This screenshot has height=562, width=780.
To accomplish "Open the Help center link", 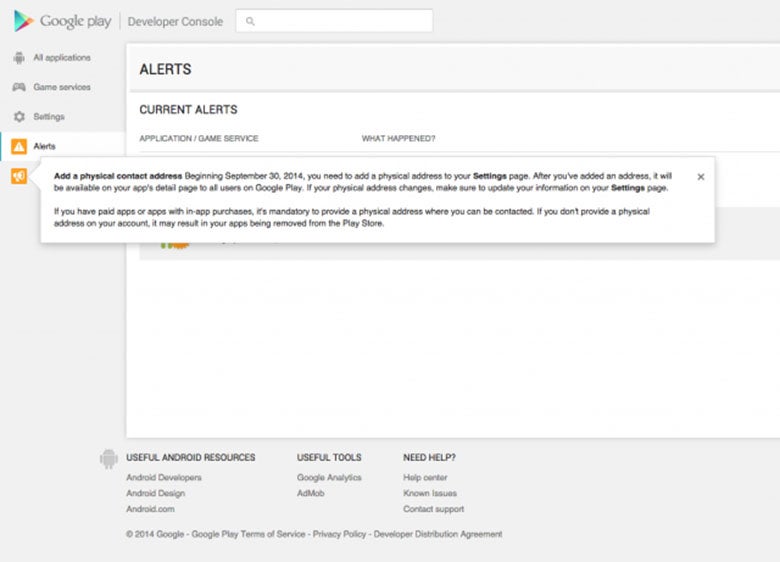I will pos(425,478).
